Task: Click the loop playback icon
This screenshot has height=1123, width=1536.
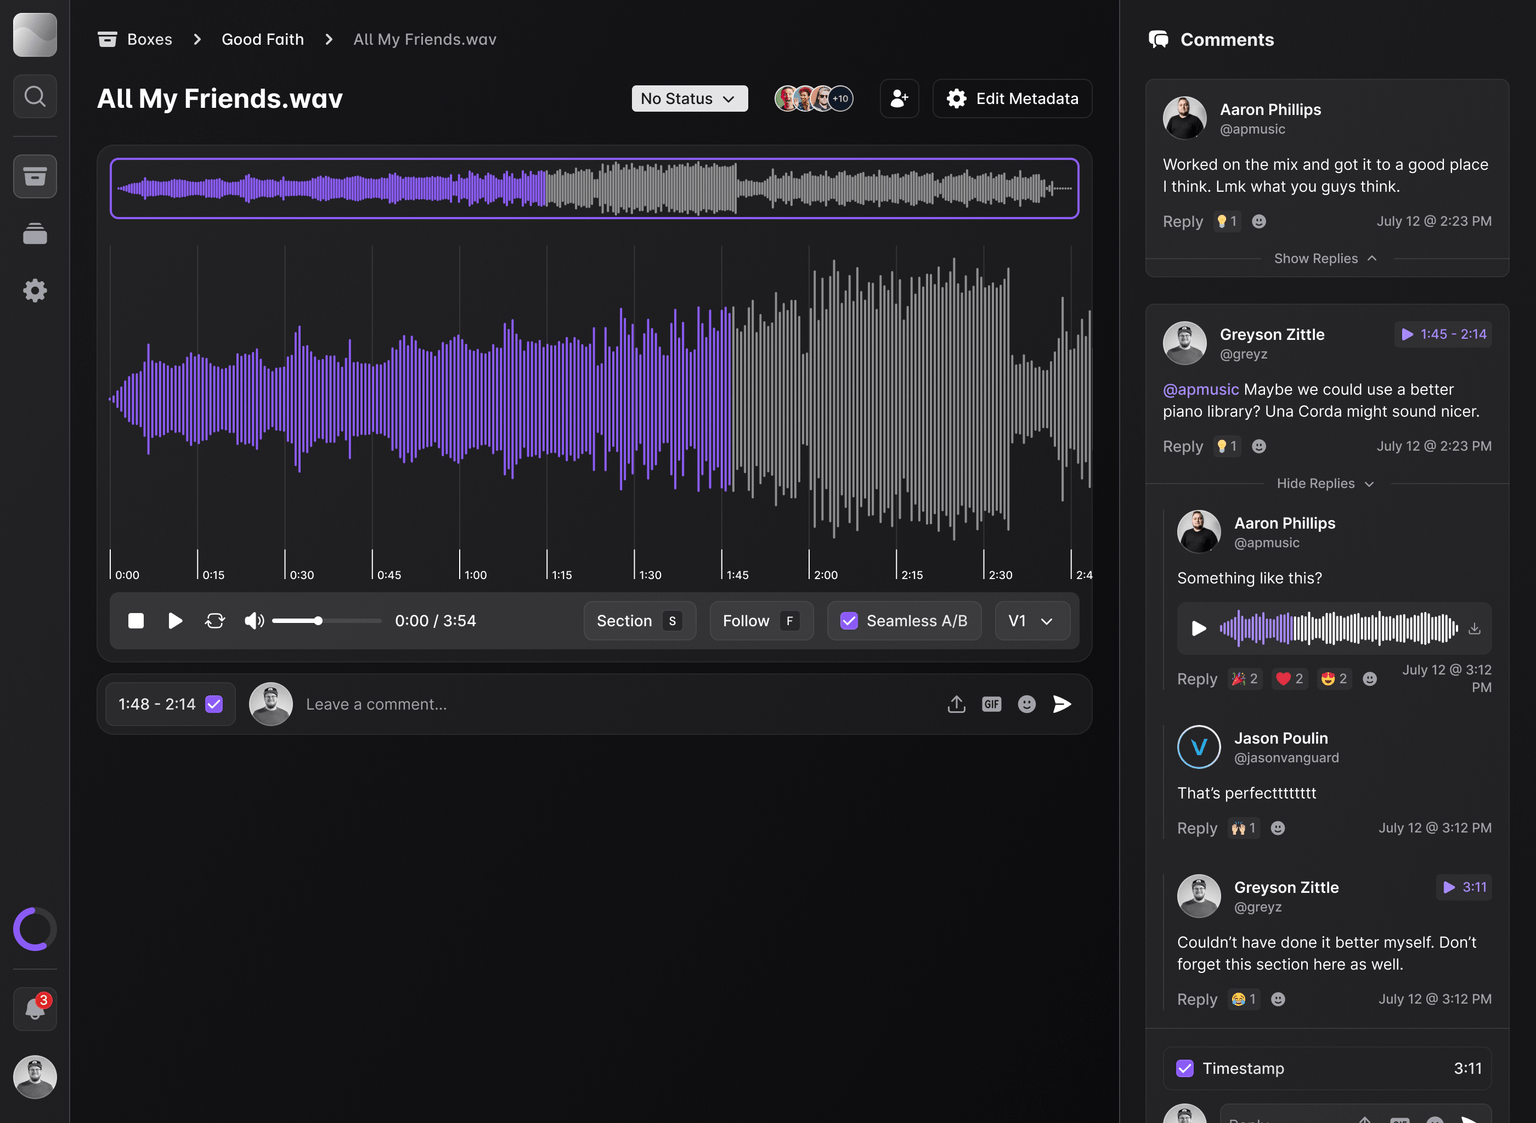Action: 215,621
